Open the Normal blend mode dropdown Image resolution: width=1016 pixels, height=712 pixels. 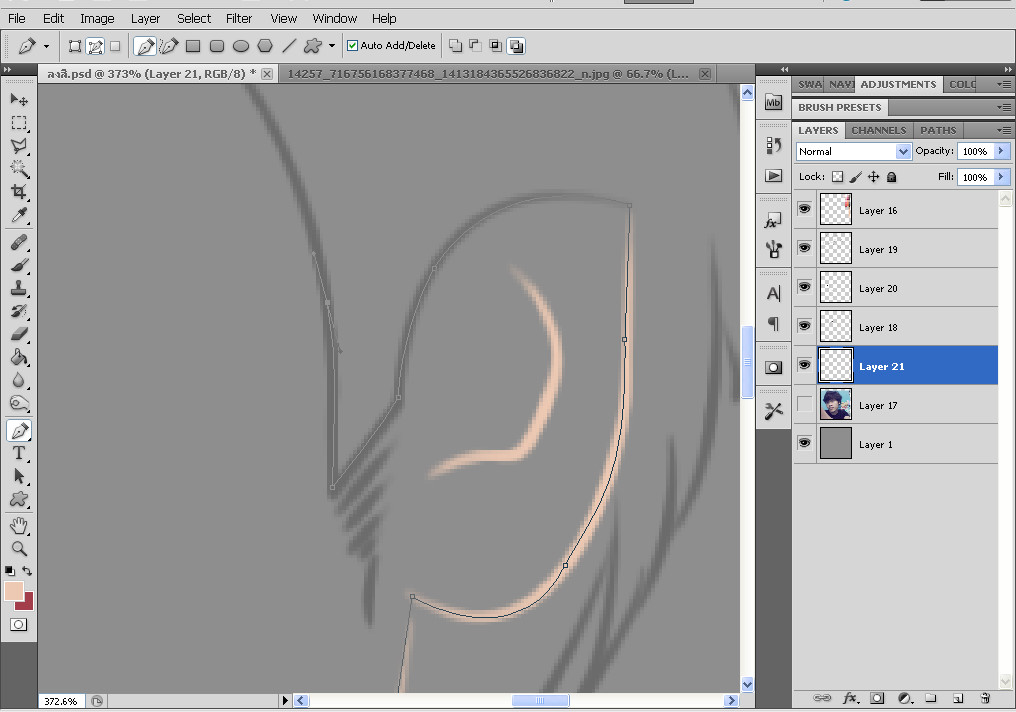pos(854,152)
